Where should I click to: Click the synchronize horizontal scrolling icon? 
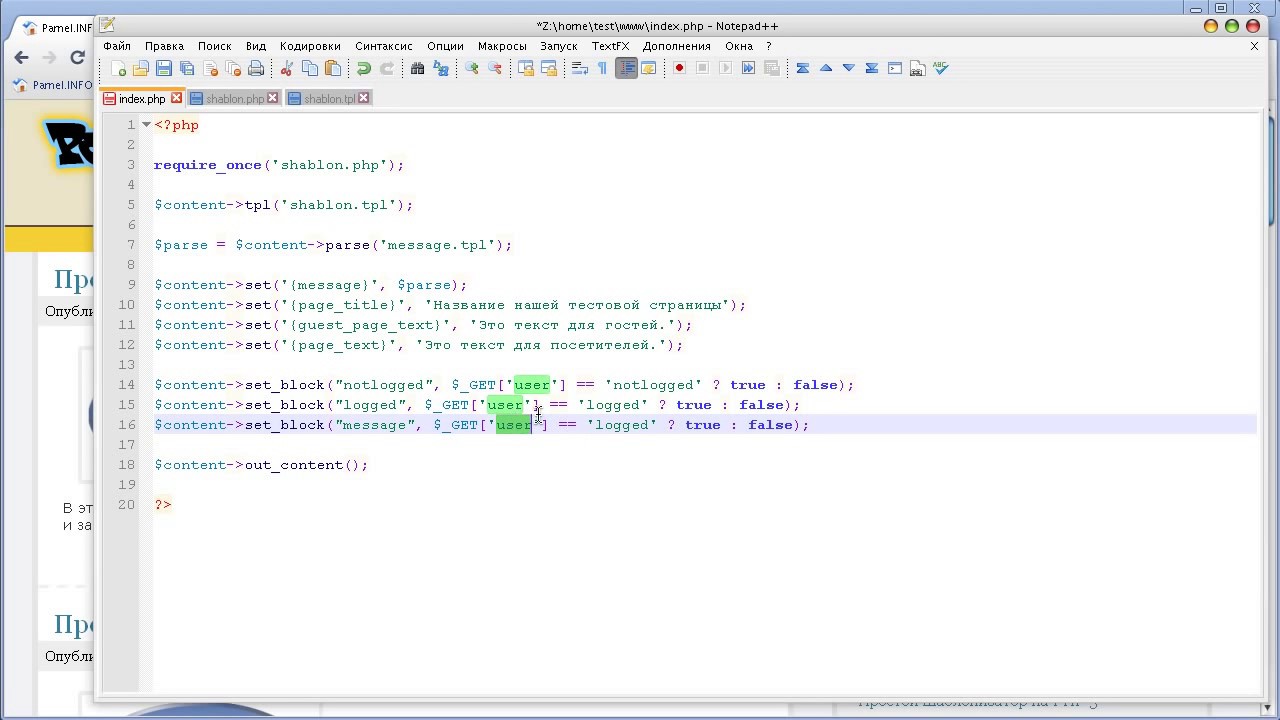point(549,68)
